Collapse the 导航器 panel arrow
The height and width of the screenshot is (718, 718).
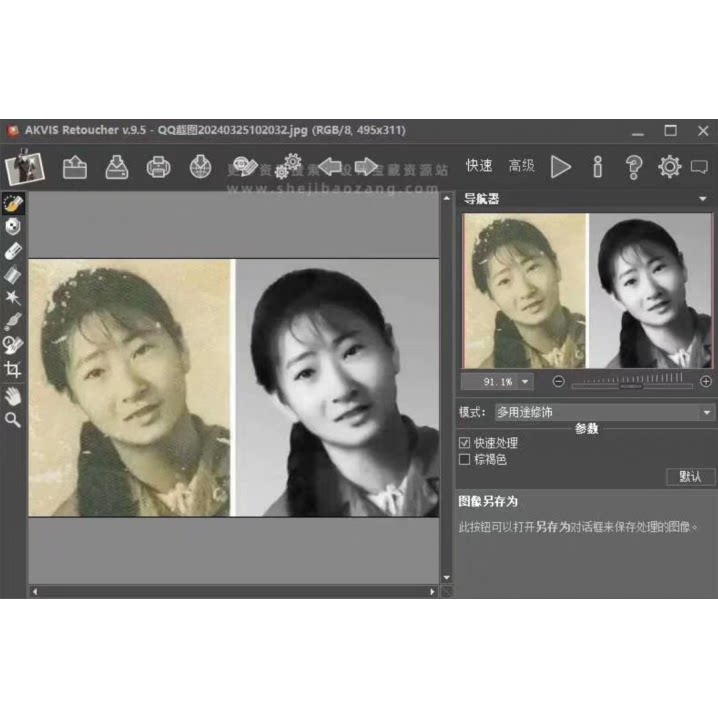(x=702, y=199)
